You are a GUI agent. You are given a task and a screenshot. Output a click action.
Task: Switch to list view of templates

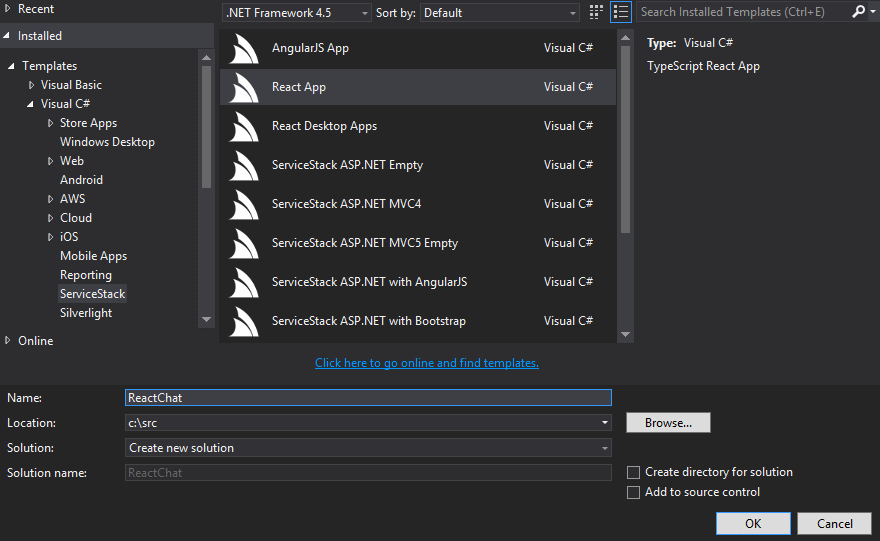pos(621,13)
